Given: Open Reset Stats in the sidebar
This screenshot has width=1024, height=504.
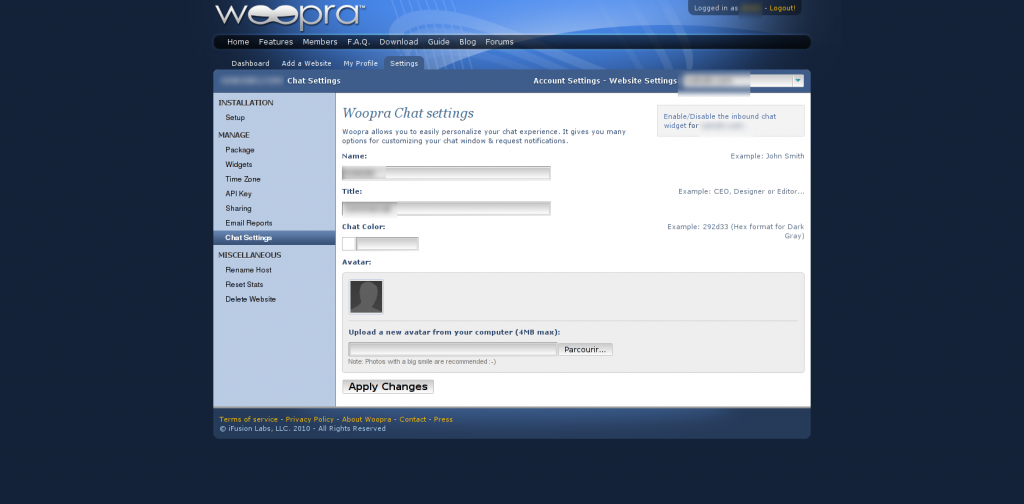Looking at the screenshot, I should click(x=244, y=285).
